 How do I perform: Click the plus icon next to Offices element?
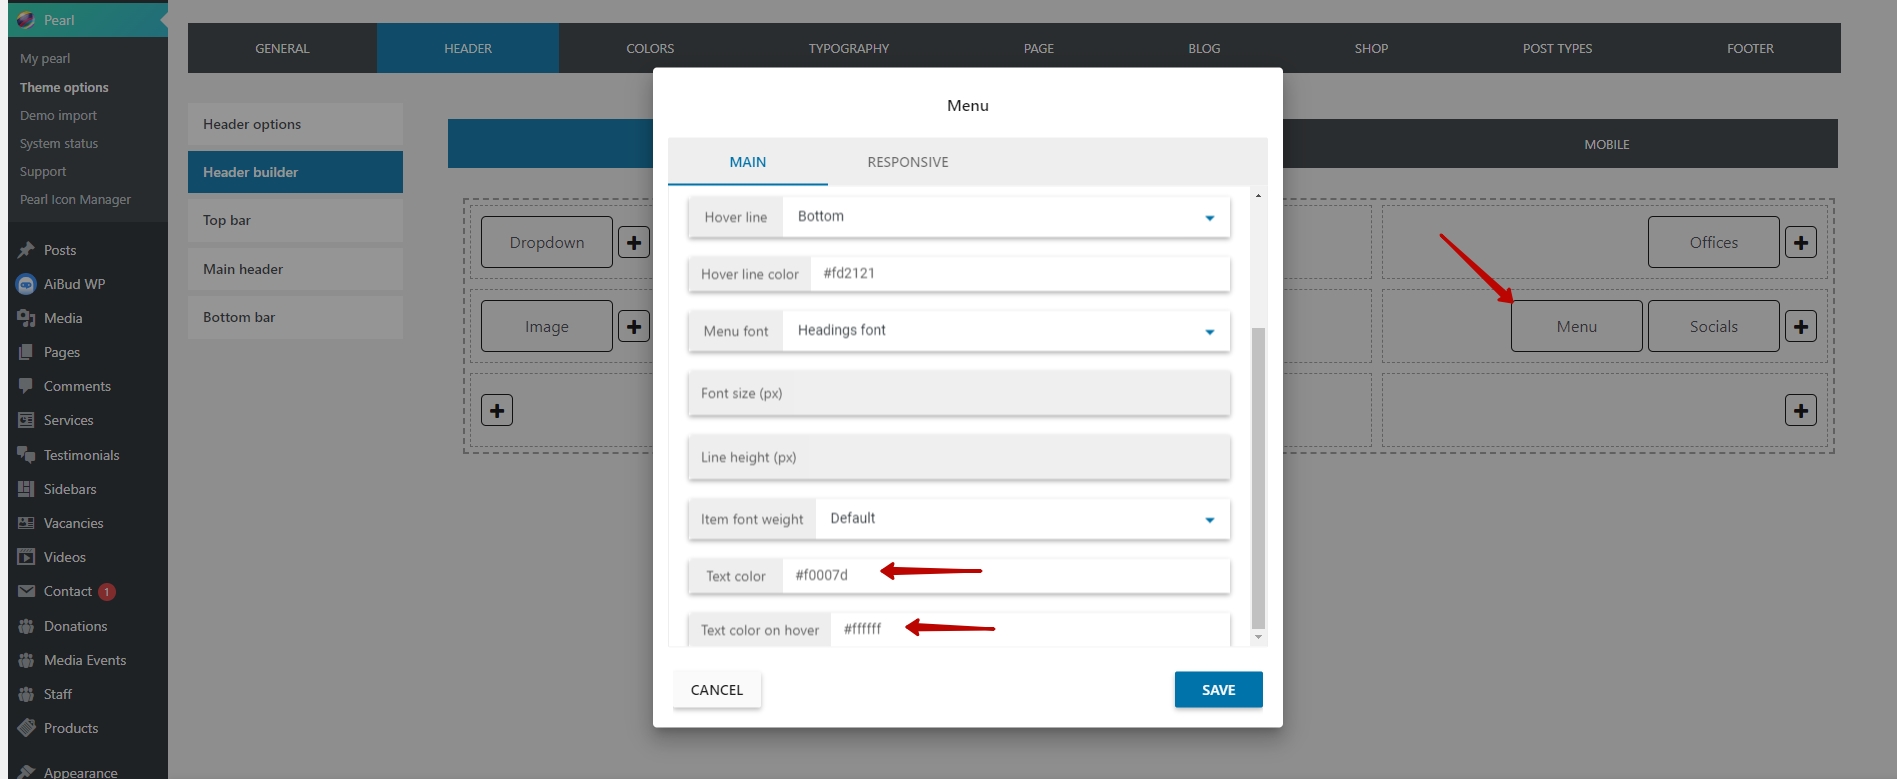click(x=1800, y=243)
